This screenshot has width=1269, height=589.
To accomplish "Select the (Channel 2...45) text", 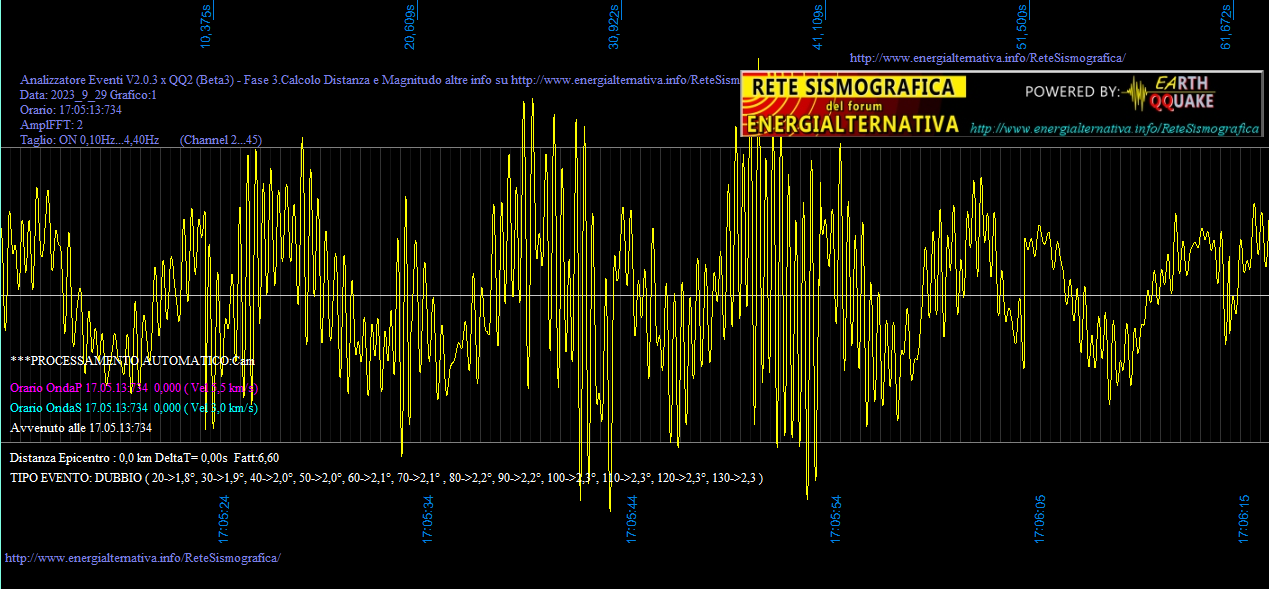I will 221,140.
